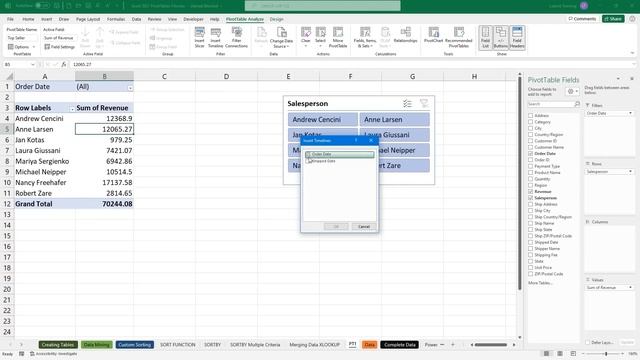Click the Select actions icon
The height and width of the screenshot is (360, 640).
[x=320, y=37]
